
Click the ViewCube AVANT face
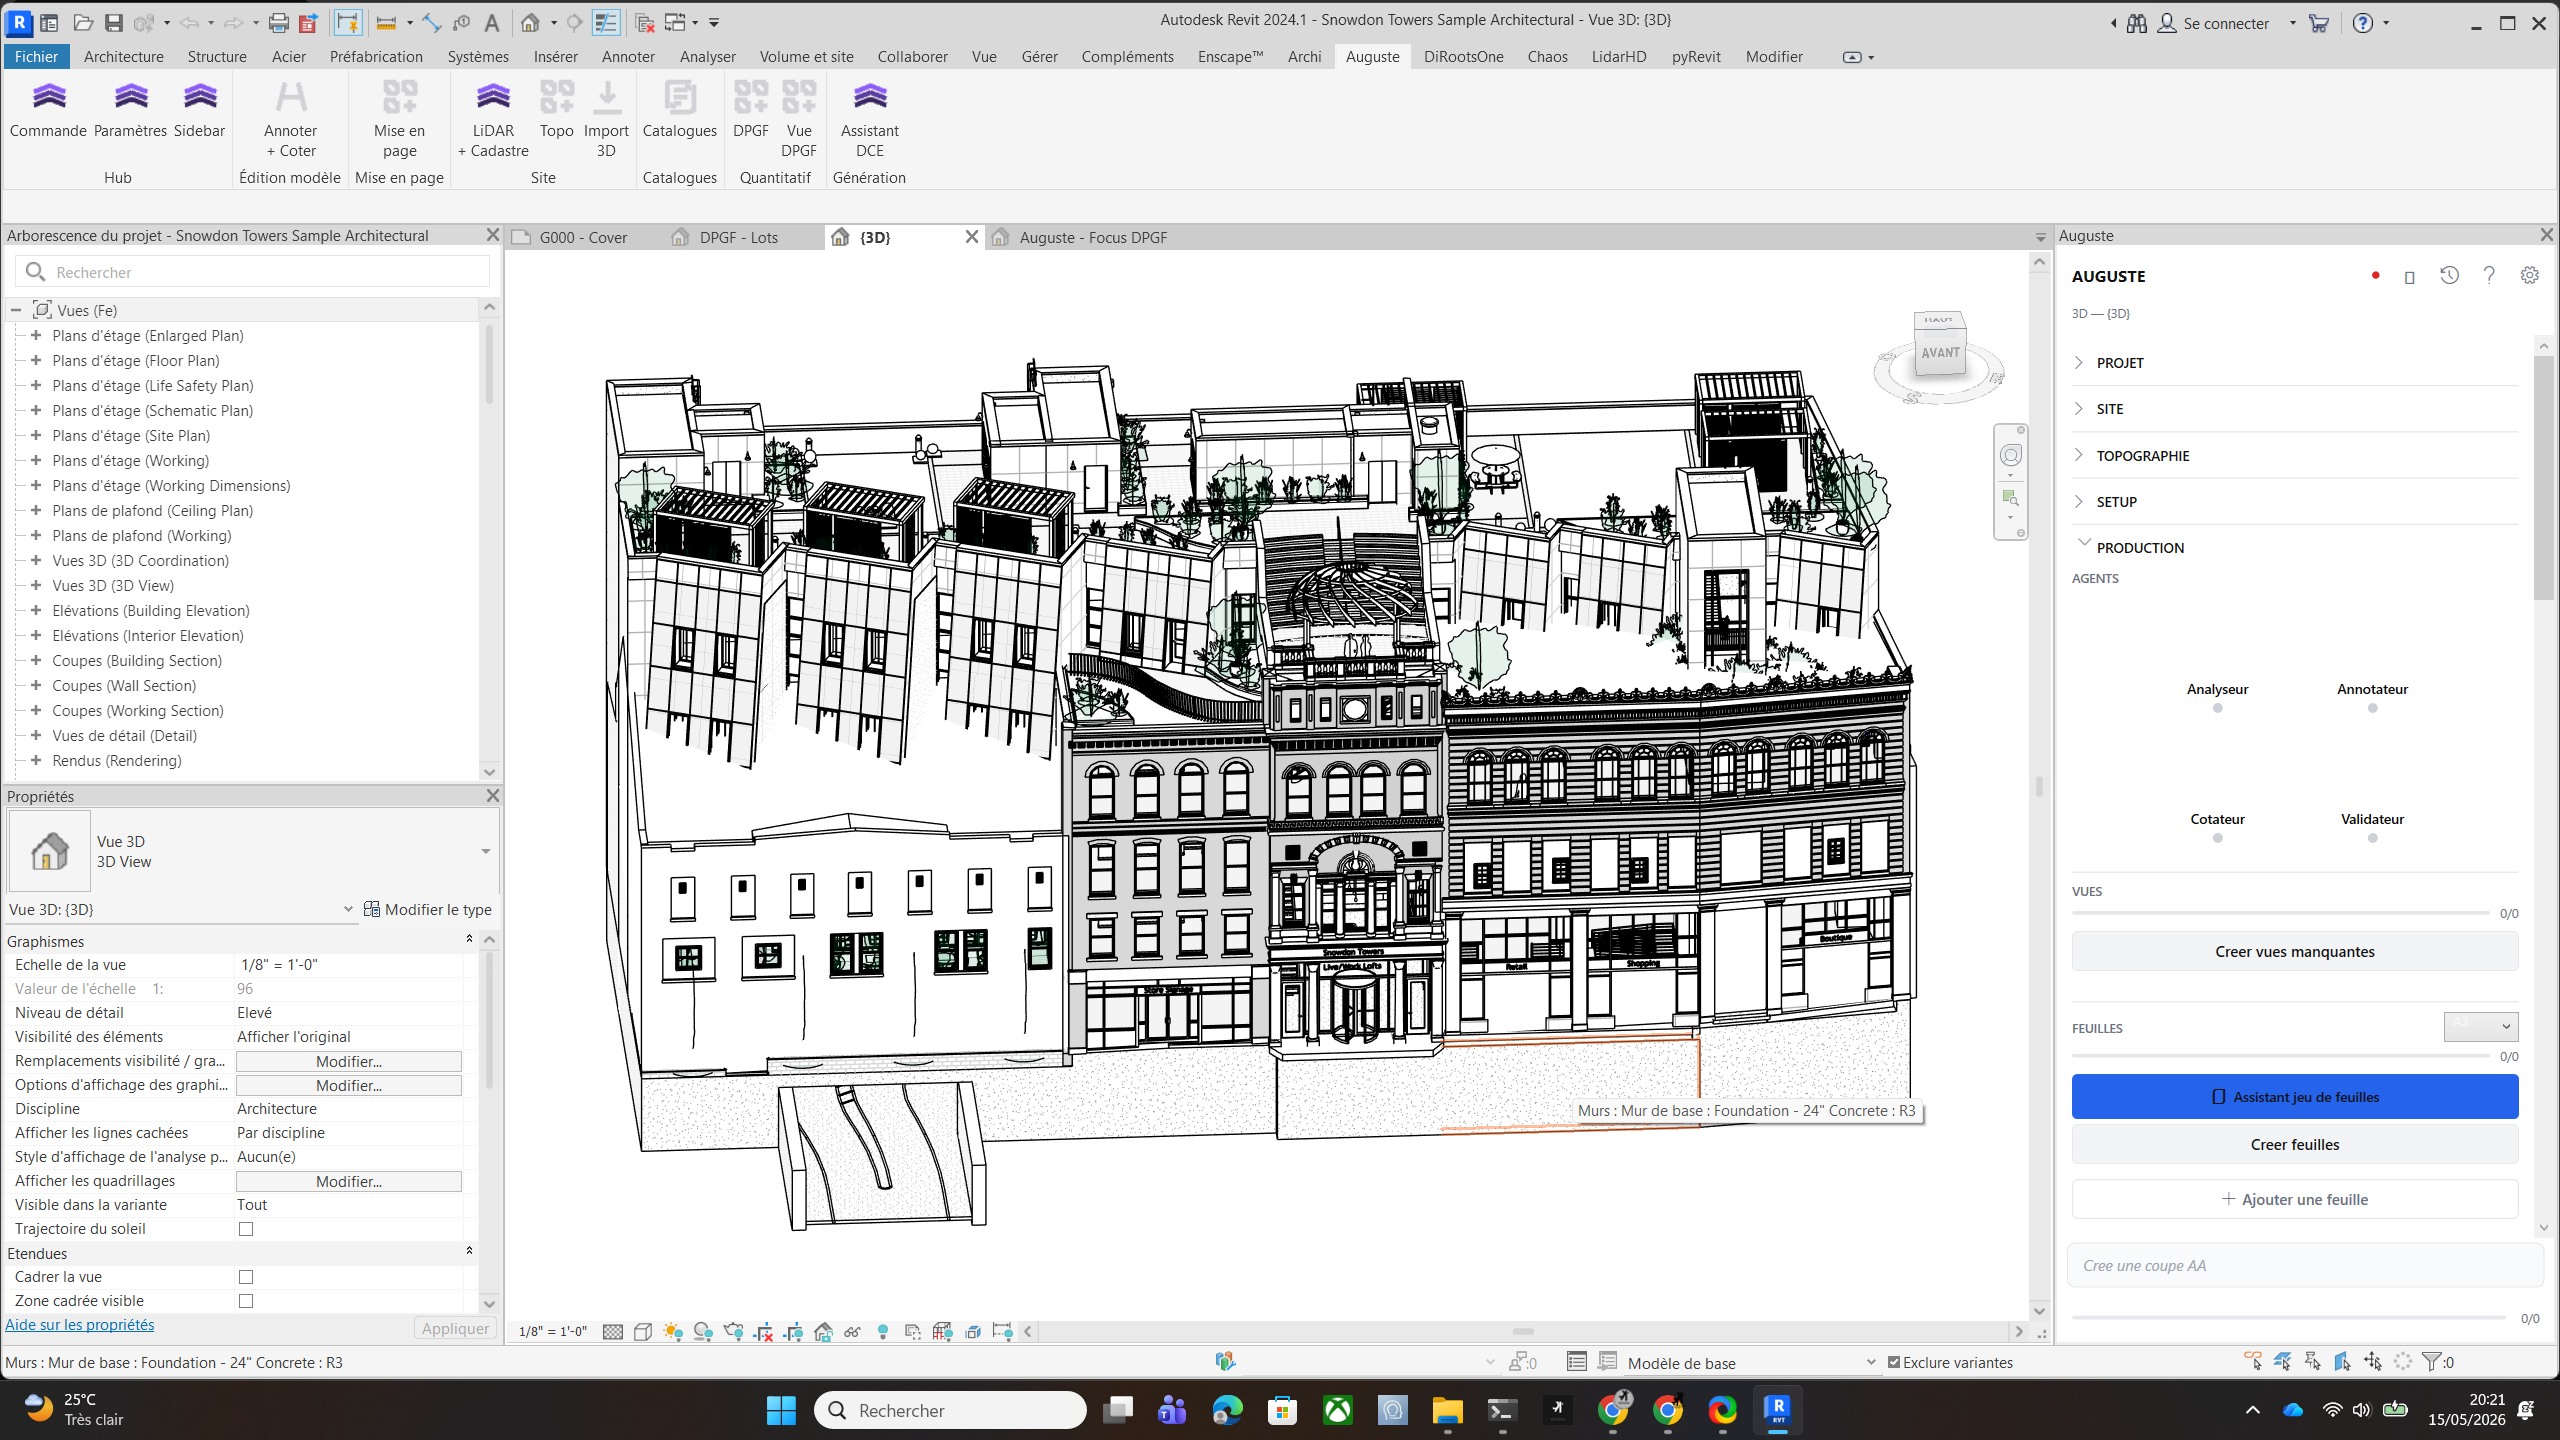click(x=1940, y=353)
